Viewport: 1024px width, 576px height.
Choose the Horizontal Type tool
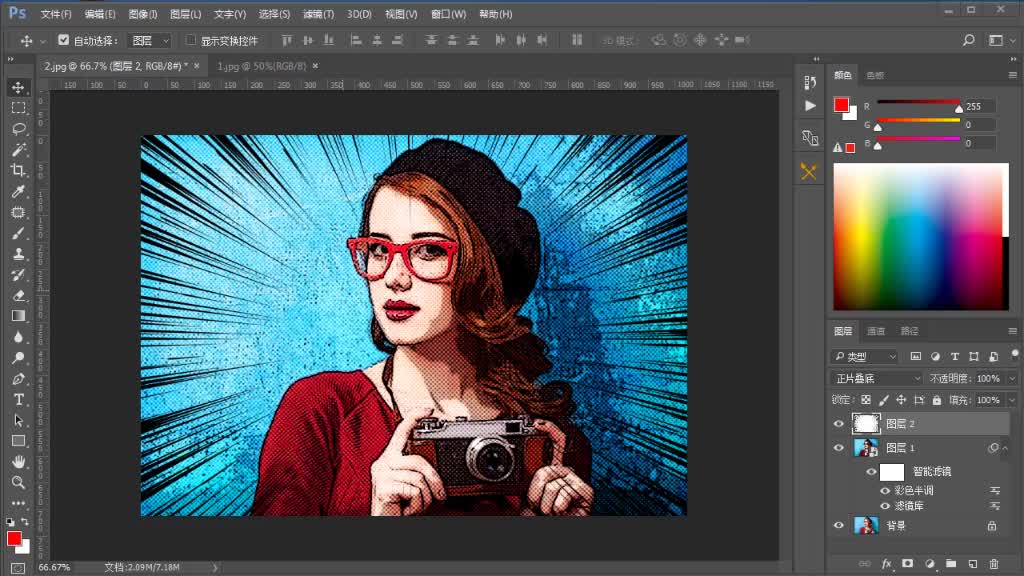click(18, 399)
